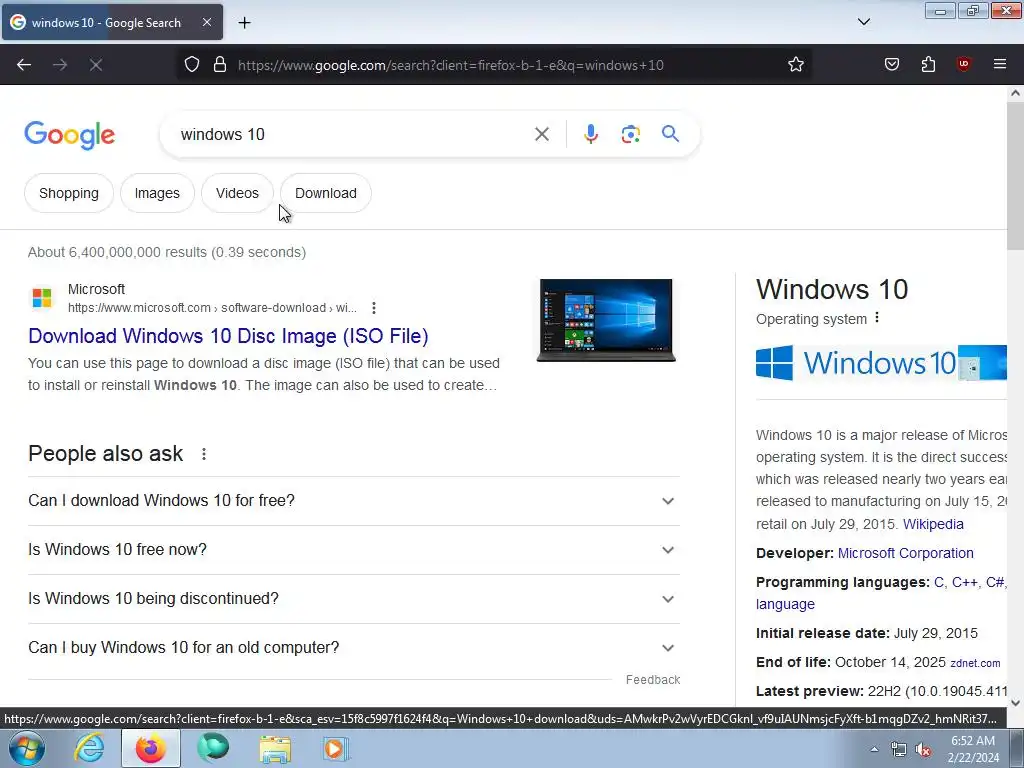The width and height of the screenshot is (1024, 768).
Task: Open the uBlock Origin extension icon
Action: pyautogui.click(x=963, y=65)
